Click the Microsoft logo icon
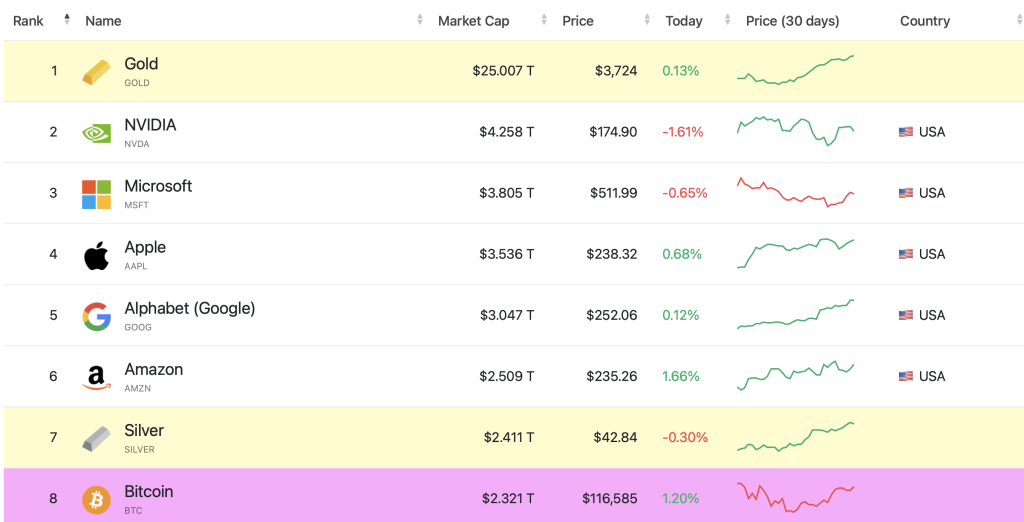 pos(97,194)
